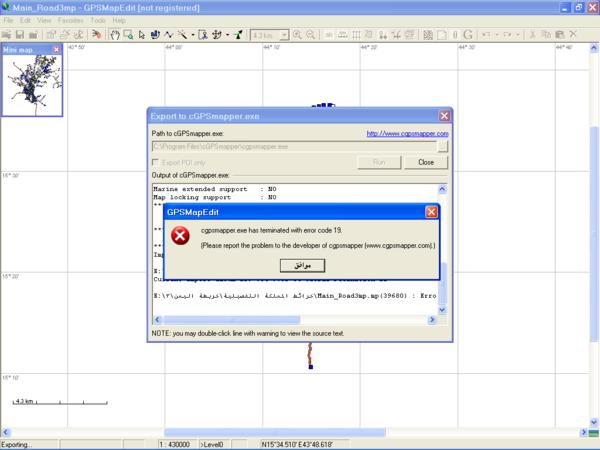Select the arrow Select Objects tool
600x450 pixels.
tap(142, 35)
